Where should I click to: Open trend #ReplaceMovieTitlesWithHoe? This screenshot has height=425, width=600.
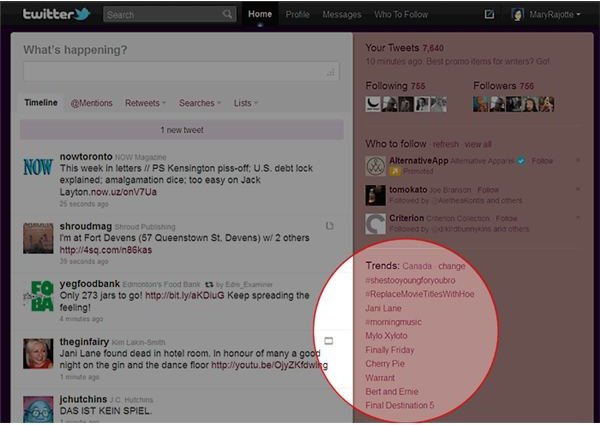coord(420,294)
